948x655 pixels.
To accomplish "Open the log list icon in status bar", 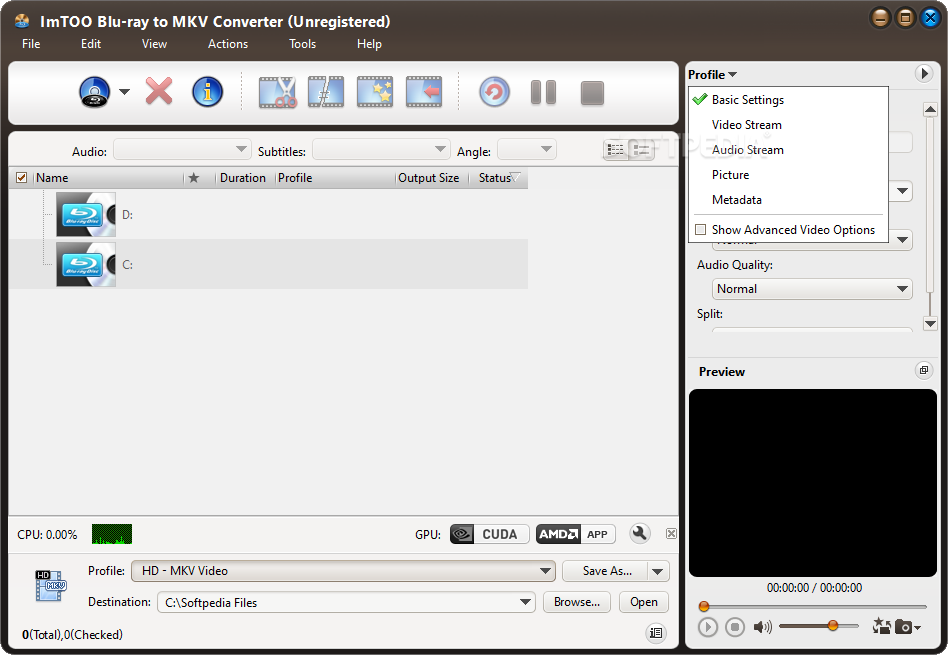I will click(656, 633).
